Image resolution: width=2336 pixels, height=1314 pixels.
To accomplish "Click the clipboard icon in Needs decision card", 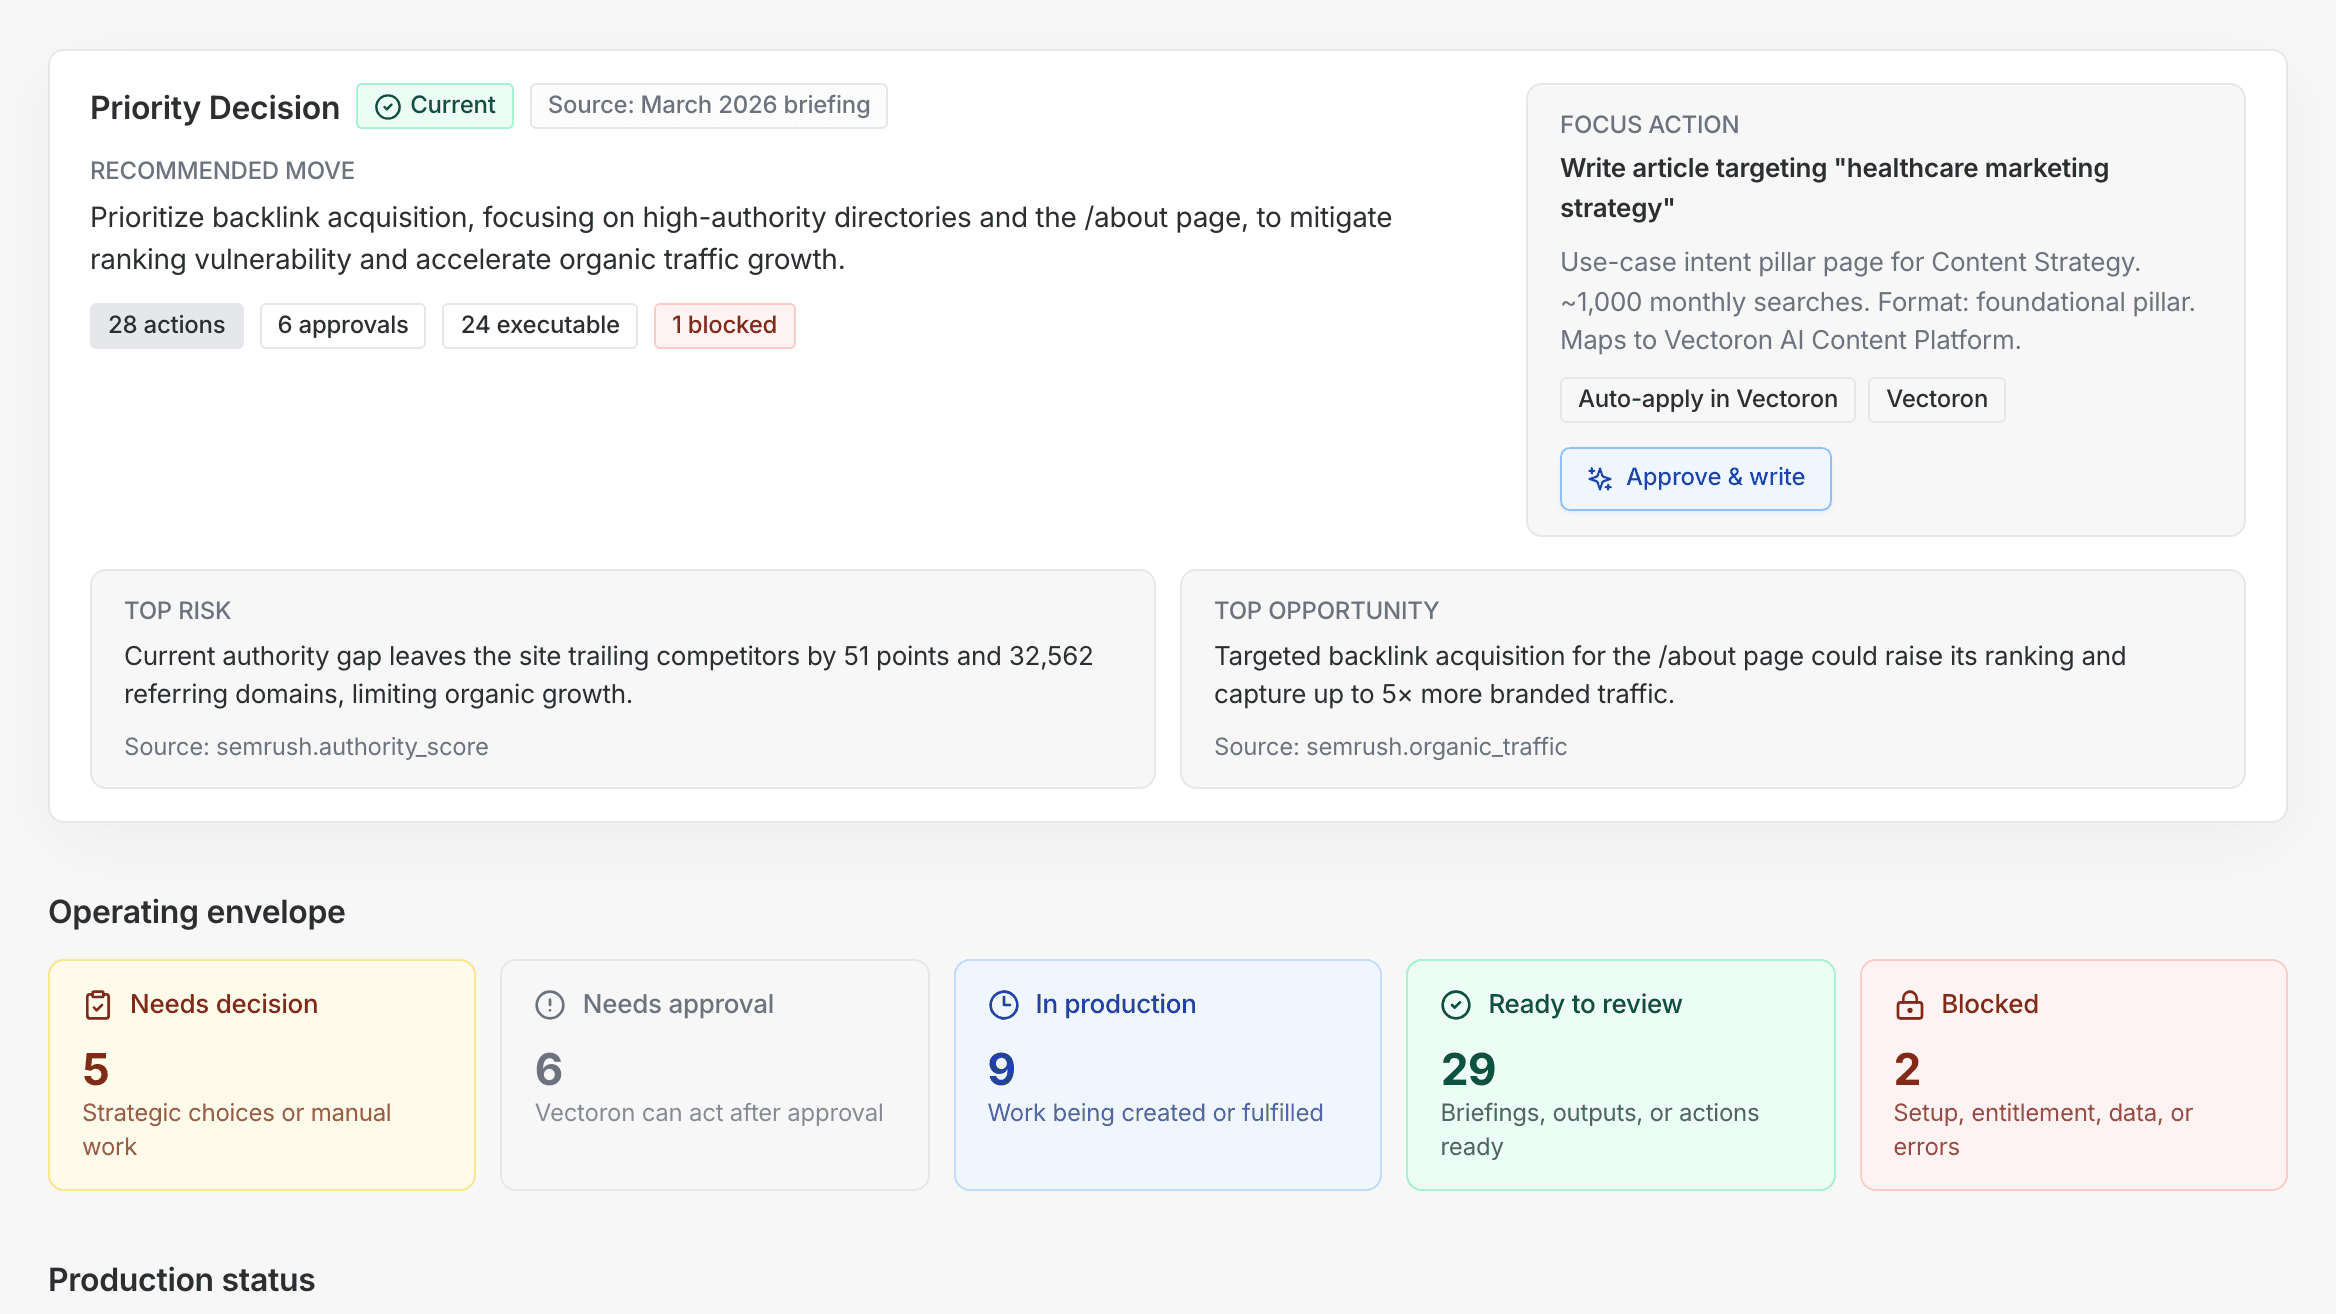I will 96,1004.
